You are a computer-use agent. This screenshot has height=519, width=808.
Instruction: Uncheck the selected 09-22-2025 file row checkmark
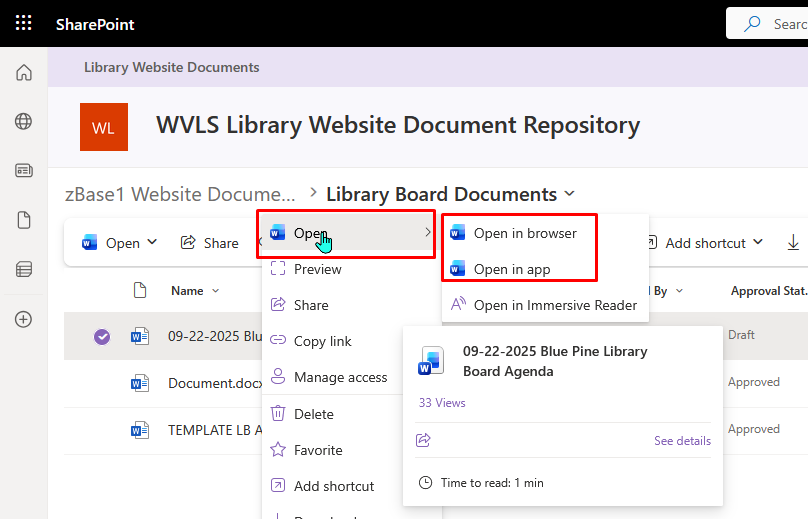[x=102, y=337]
